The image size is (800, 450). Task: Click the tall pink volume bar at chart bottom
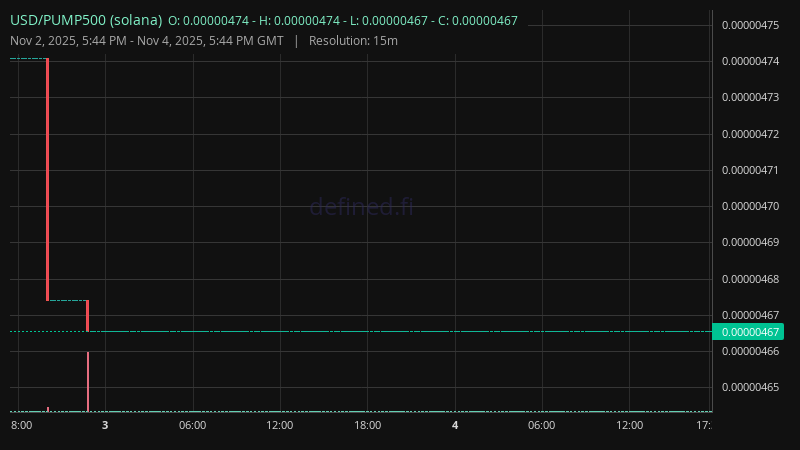88,381
